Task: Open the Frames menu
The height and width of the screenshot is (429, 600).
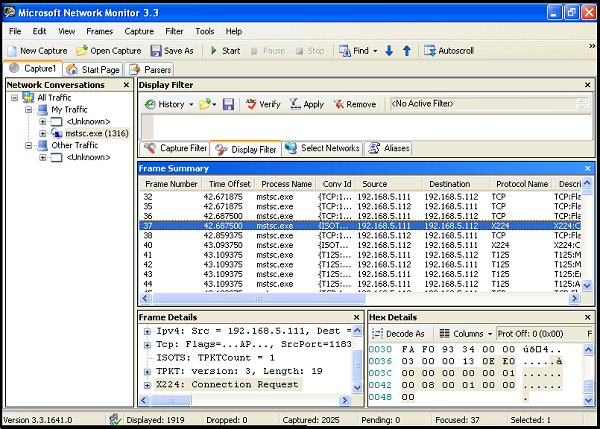Action: (x=99, y=31)
